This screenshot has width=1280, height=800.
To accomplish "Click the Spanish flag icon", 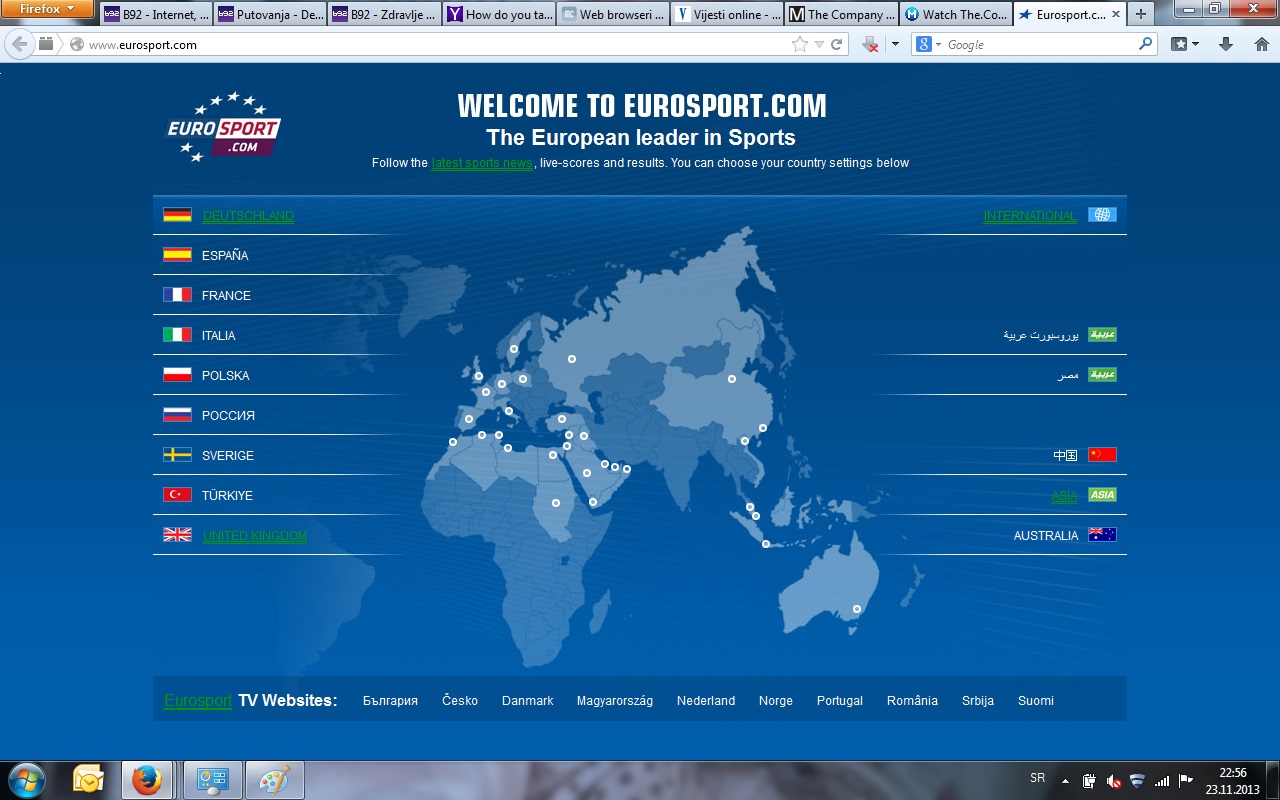I will pyautogui.click(x=177, y=255).
